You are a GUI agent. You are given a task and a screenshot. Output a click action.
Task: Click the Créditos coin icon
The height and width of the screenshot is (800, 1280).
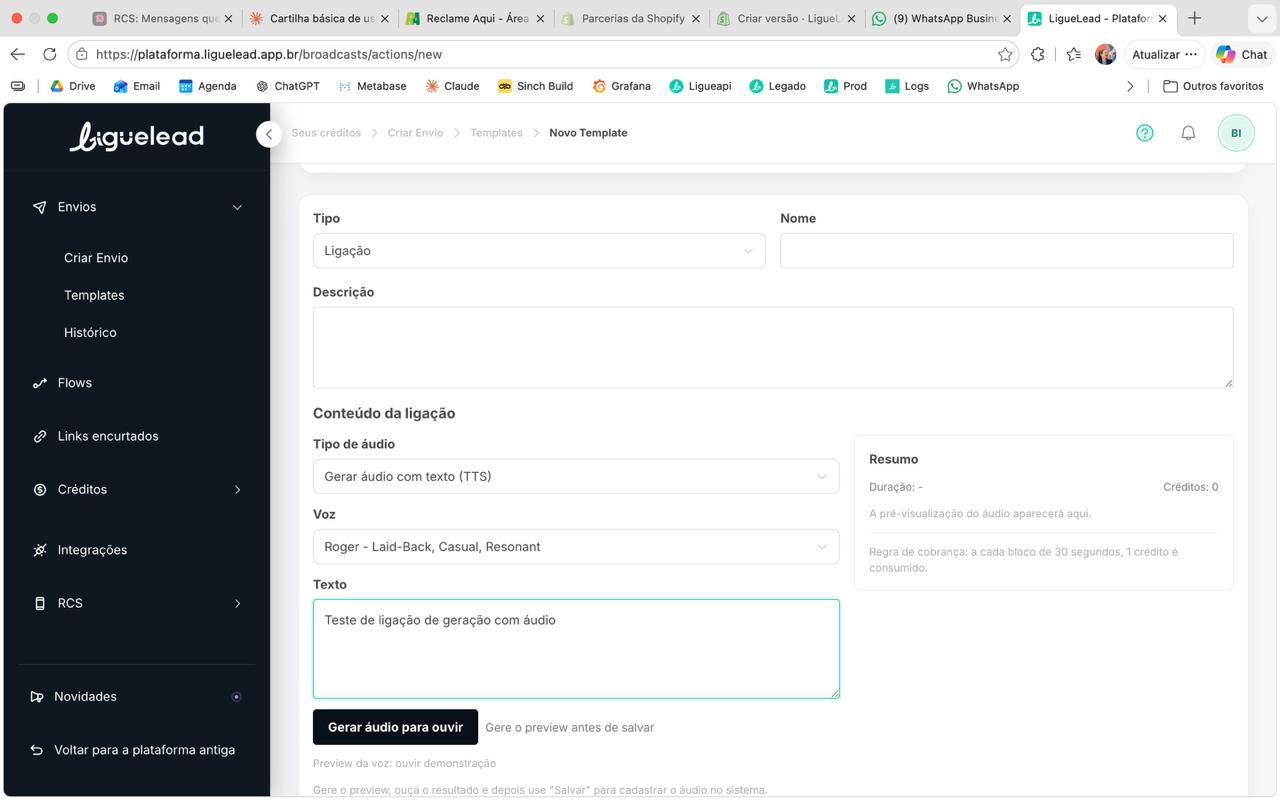pyautogui.click(x=39, y=490)
